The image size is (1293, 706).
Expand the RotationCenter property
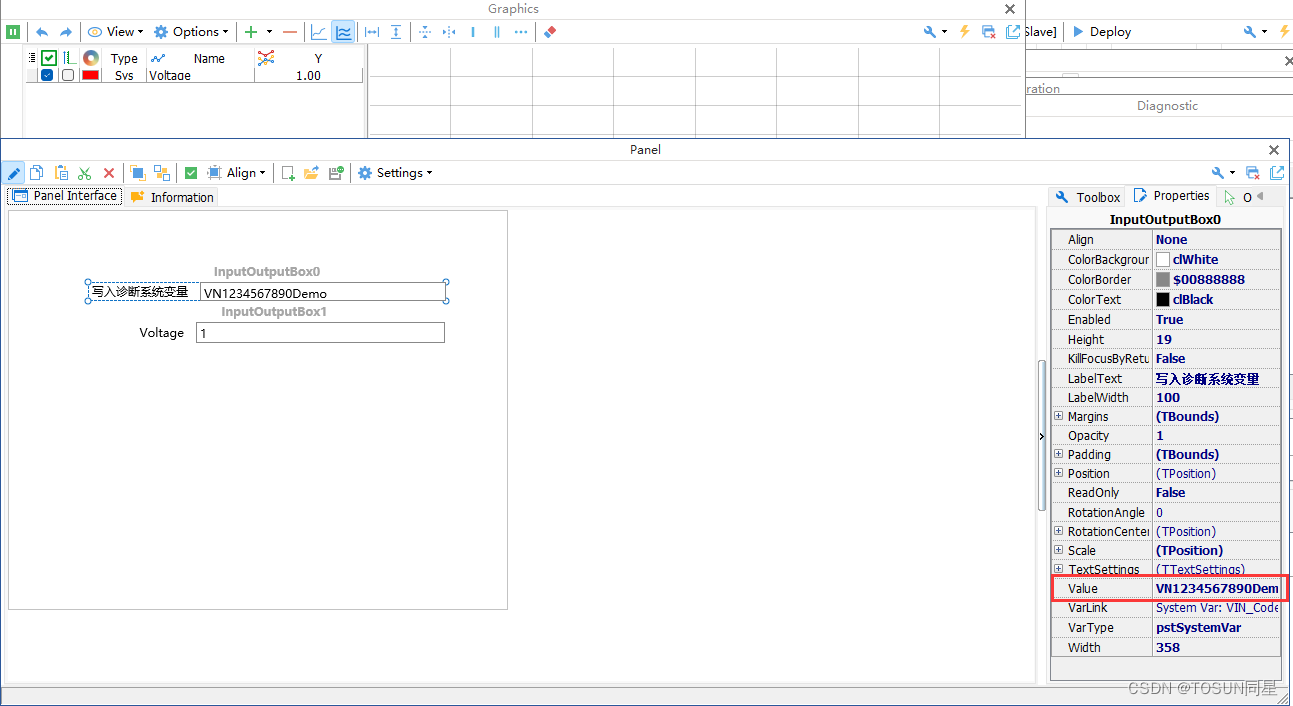point(1058,531)
